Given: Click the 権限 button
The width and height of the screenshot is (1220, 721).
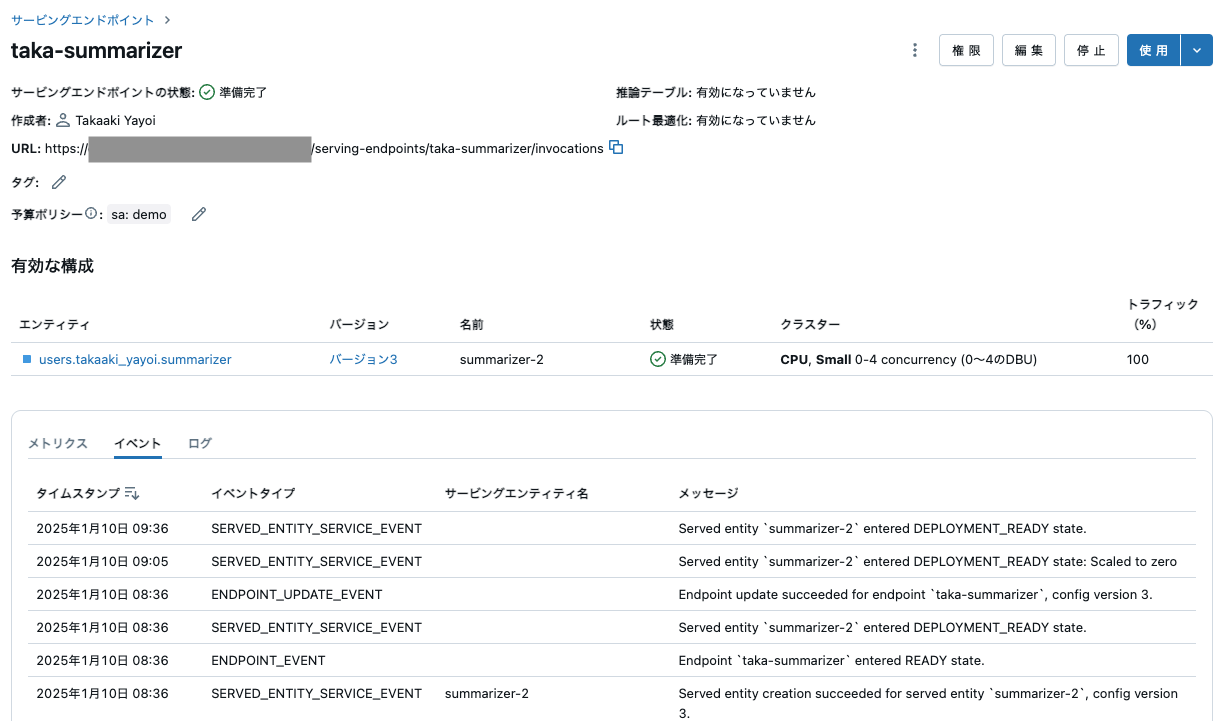Looking at the screenshot, I should (966, 49).
